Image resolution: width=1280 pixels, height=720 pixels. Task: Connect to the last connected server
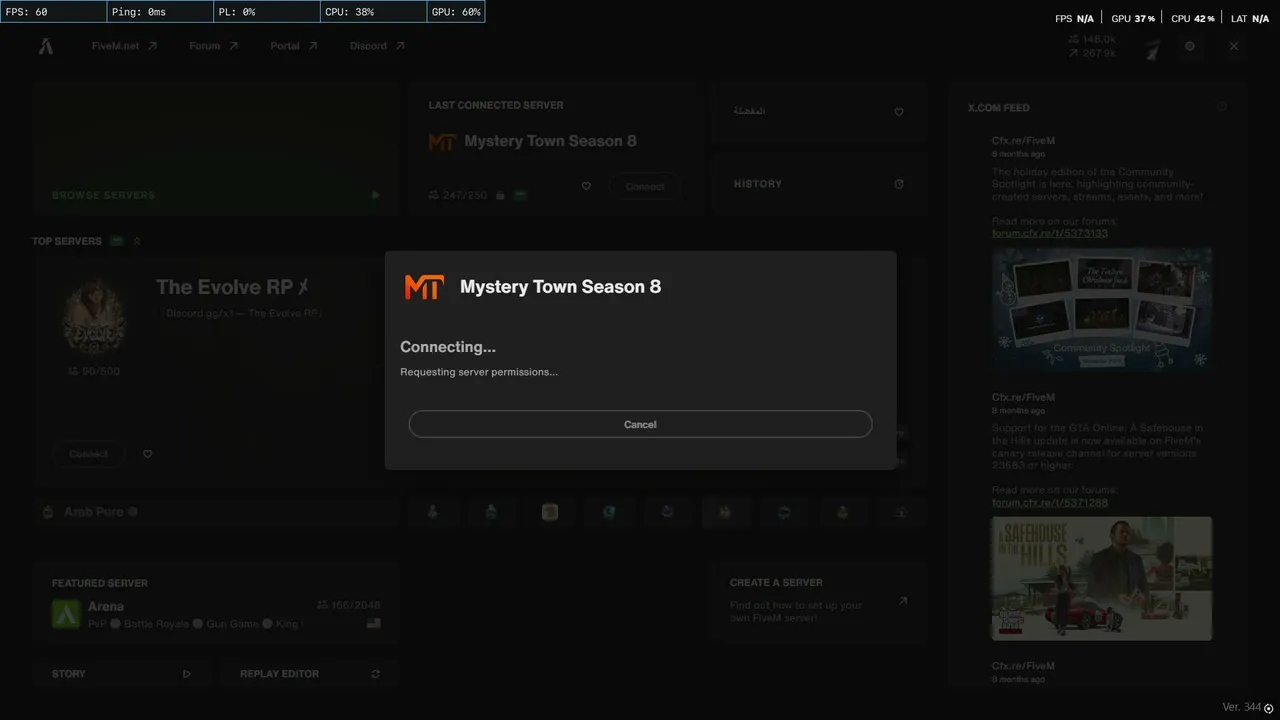tap(645, 187)
